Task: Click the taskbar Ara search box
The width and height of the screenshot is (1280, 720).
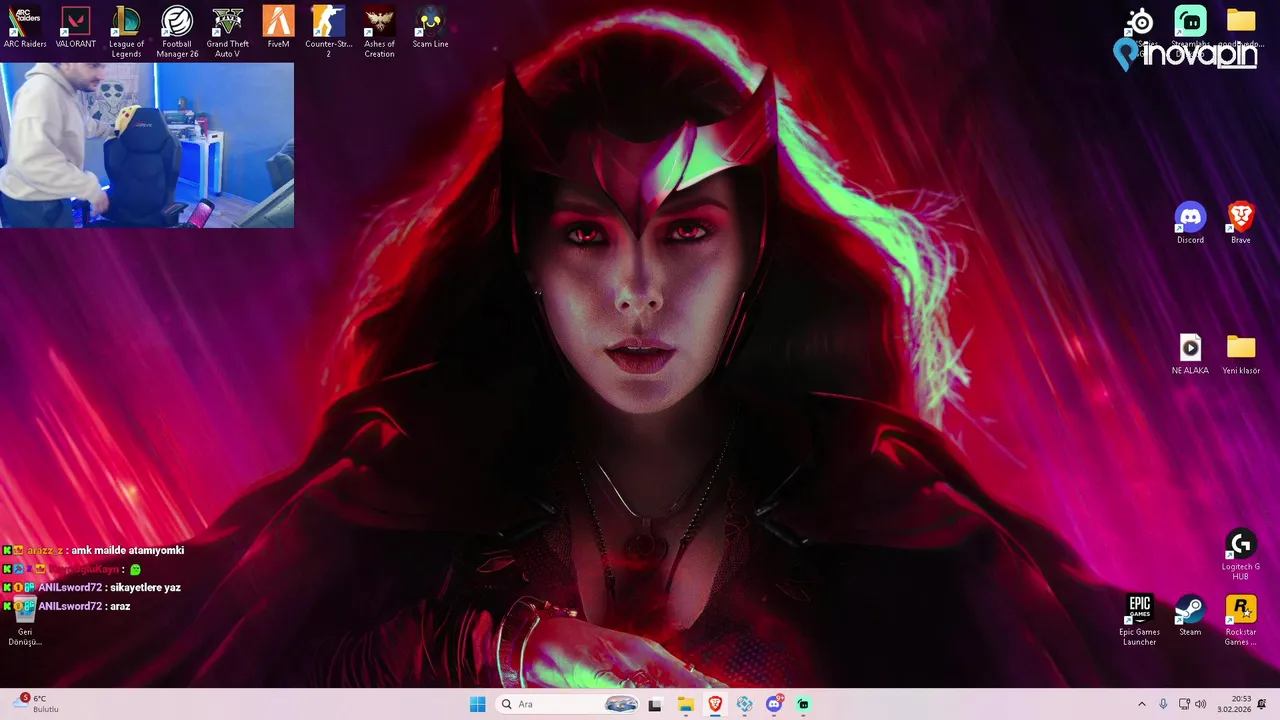Action: click(567, 704)
